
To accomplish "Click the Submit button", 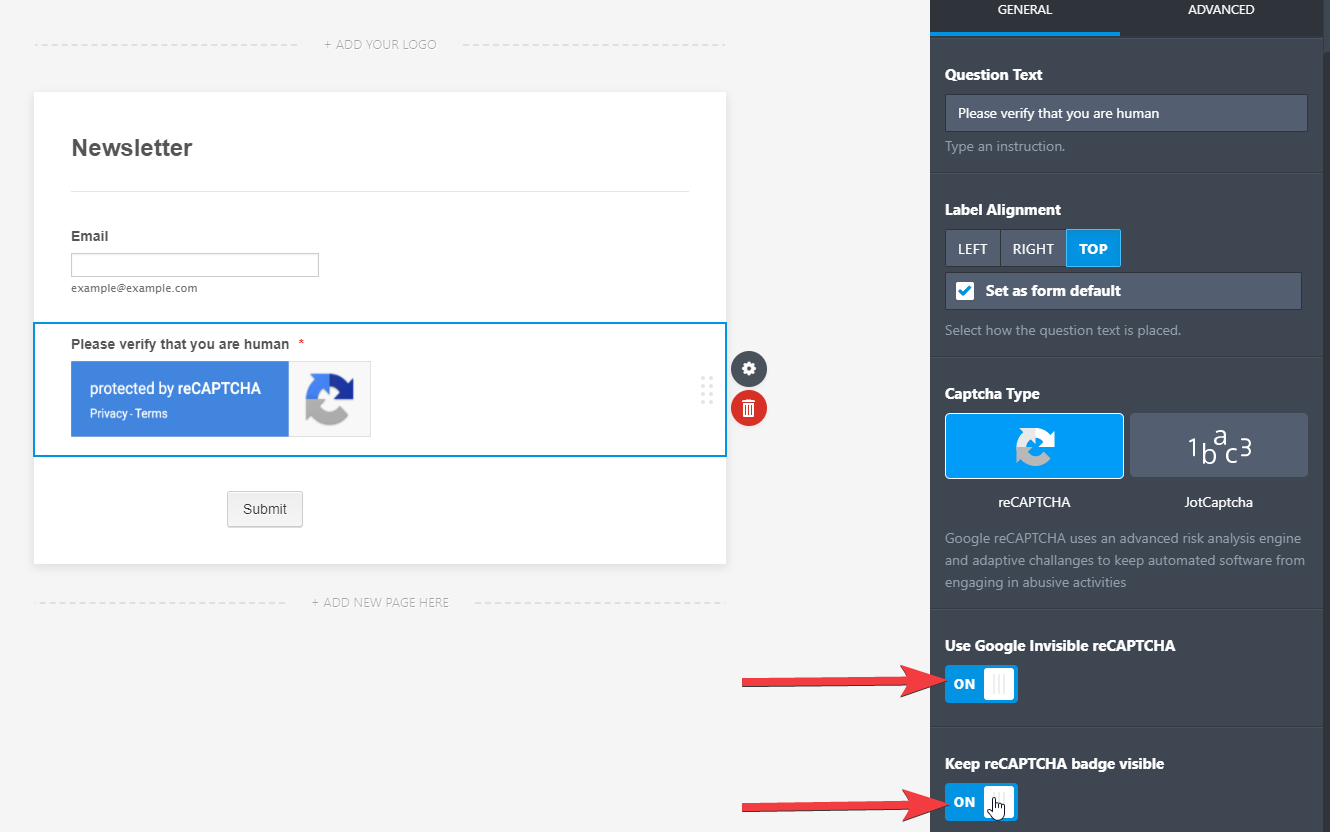I will (x=264, y=509).
